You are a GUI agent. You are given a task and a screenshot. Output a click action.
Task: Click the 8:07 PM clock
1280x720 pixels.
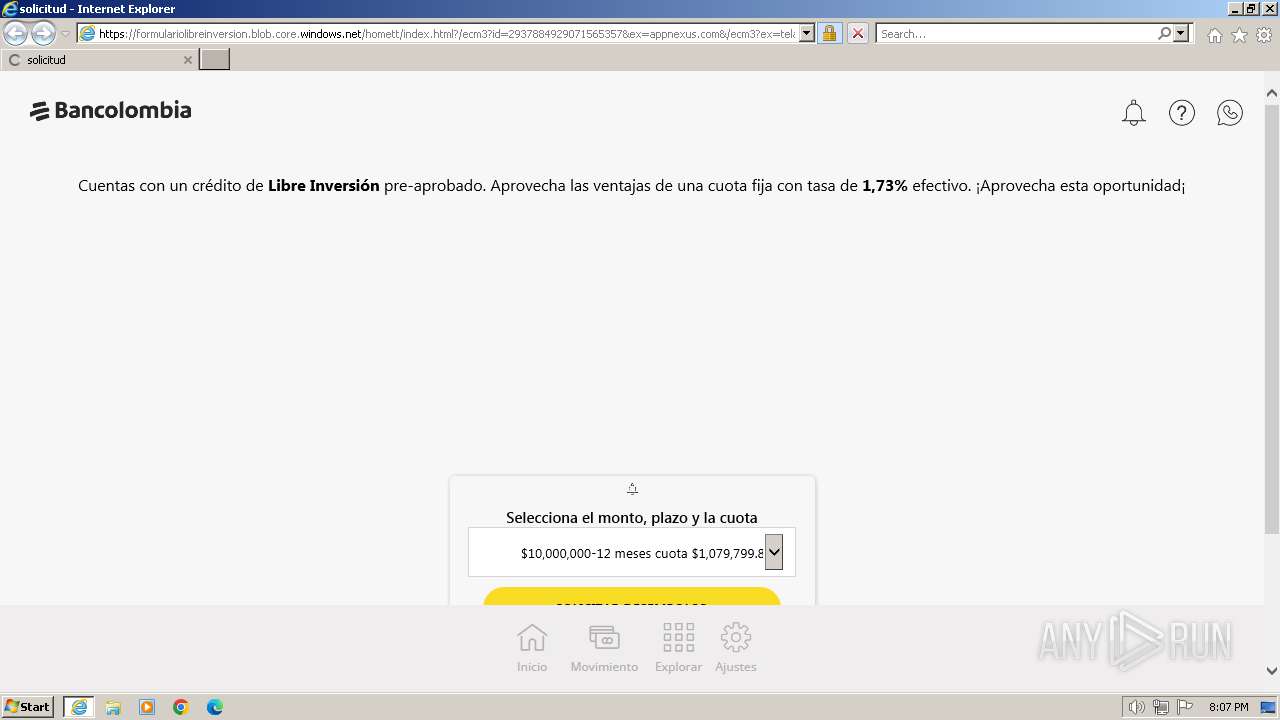tap(1228, 707)
